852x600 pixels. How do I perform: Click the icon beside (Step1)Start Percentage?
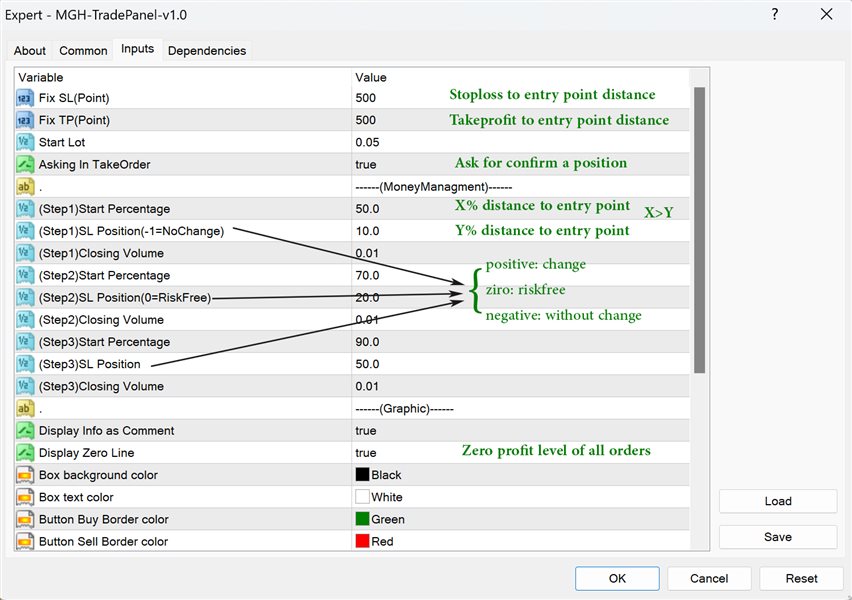coord(25,209)
